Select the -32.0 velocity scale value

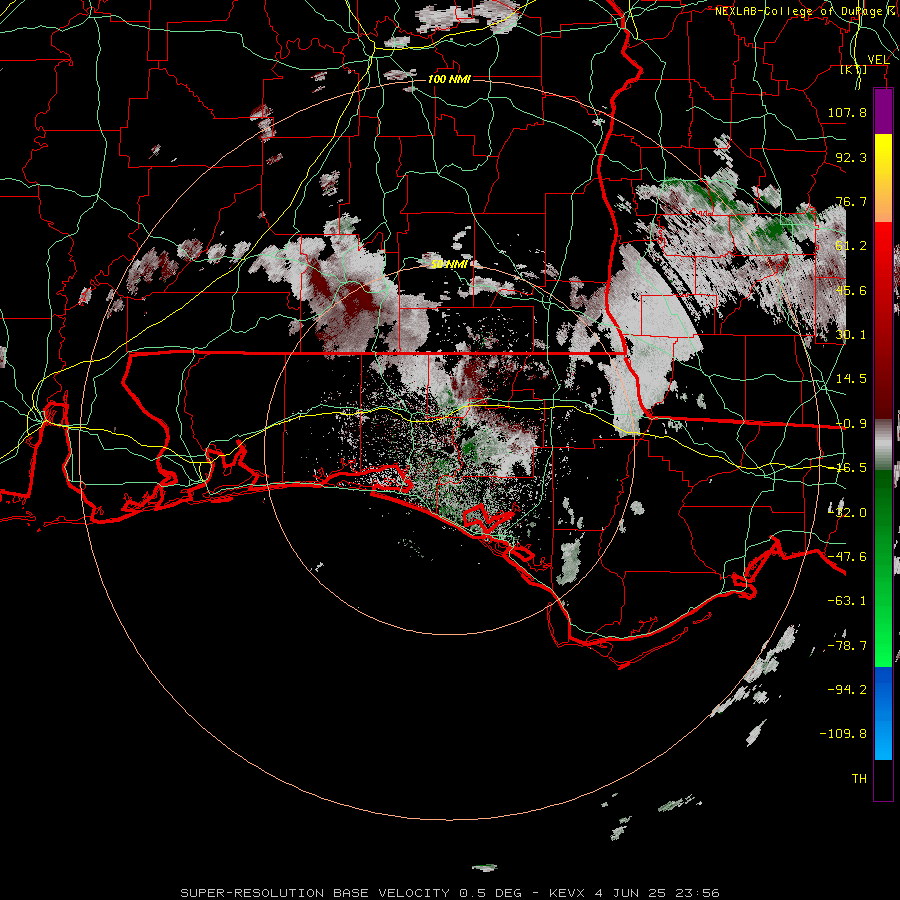click(x=848, y=513)
